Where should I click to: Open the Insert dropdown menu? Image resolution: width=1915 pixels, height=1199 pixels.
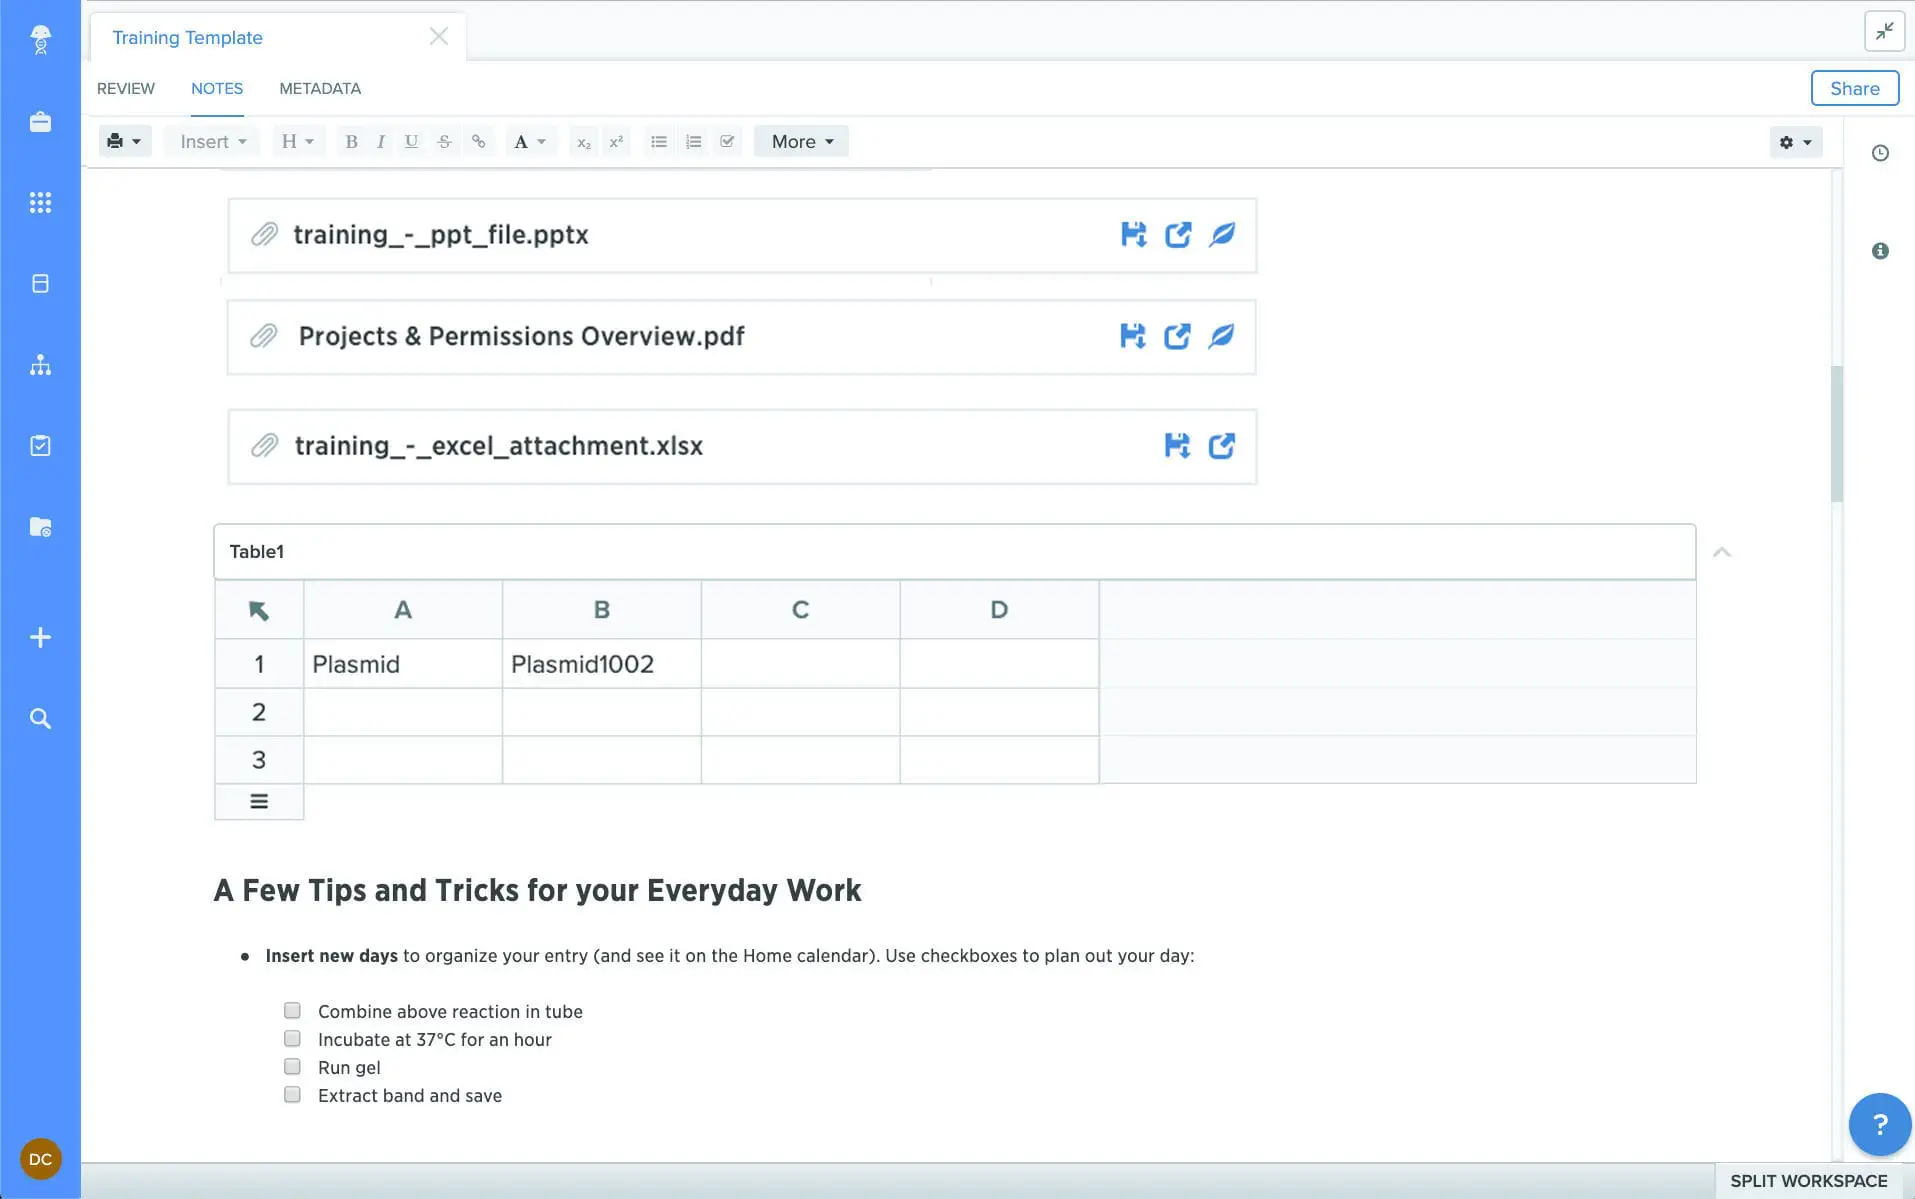pos(213,142)
